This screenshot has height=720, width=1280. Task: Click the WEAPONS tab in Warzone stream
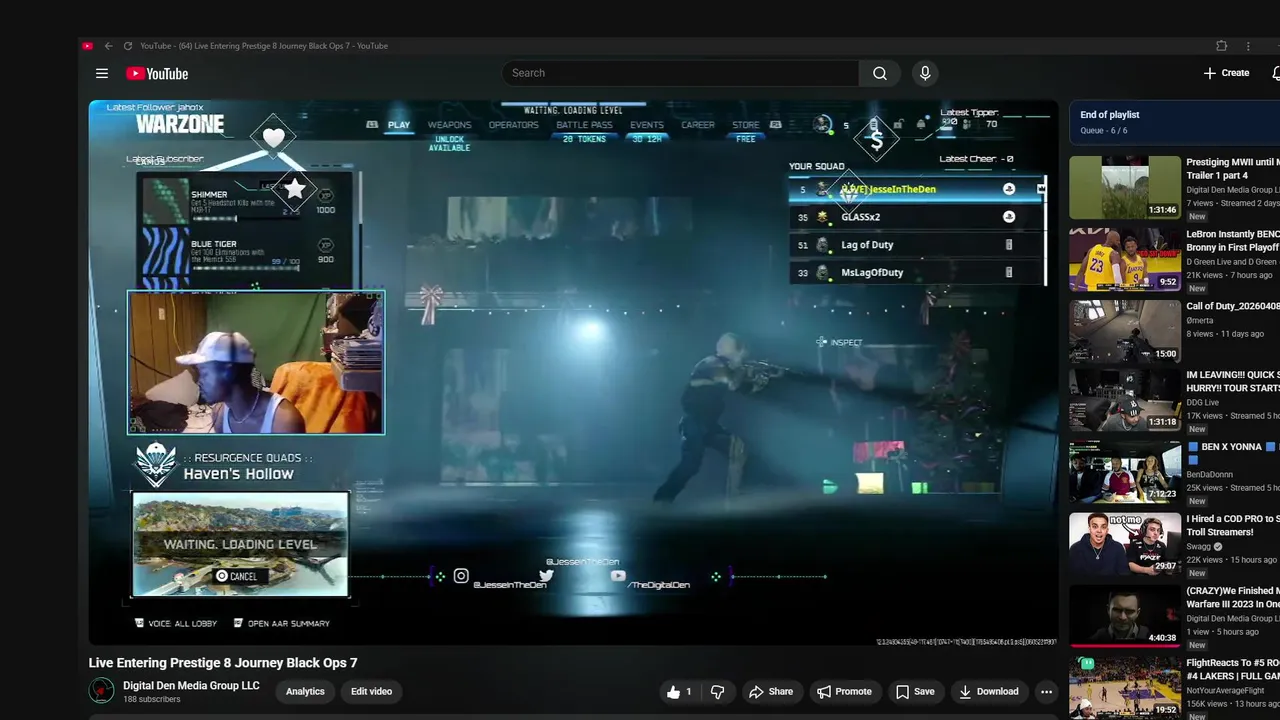(449, 125)
